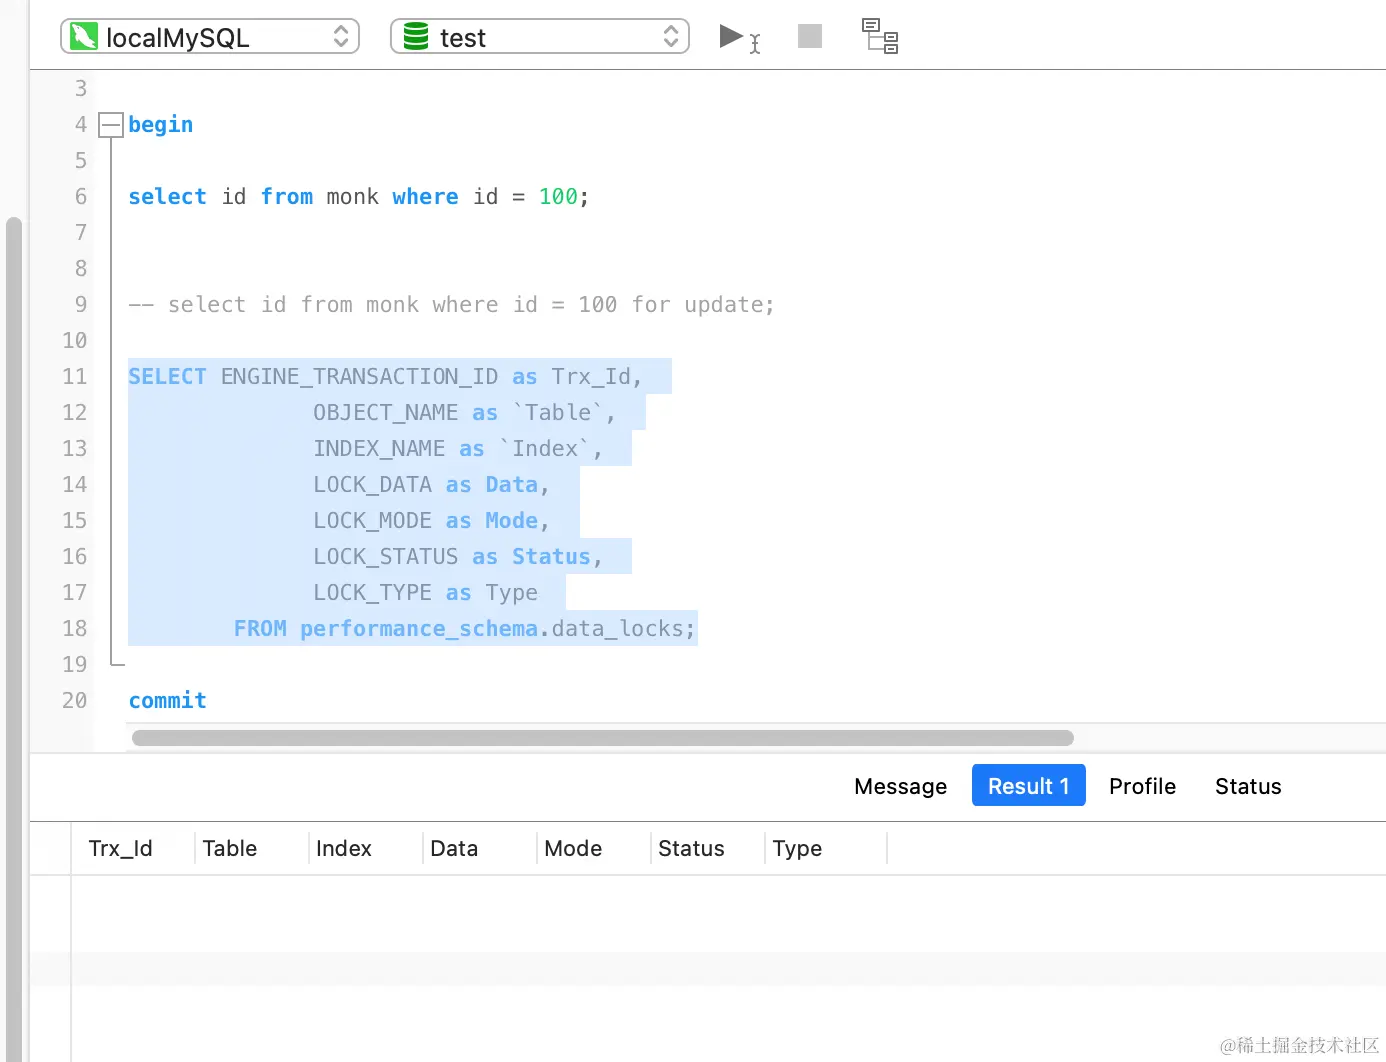Click the green test database icon
Viewport: 1386px width, 1062px height.
tap(415, 37)
